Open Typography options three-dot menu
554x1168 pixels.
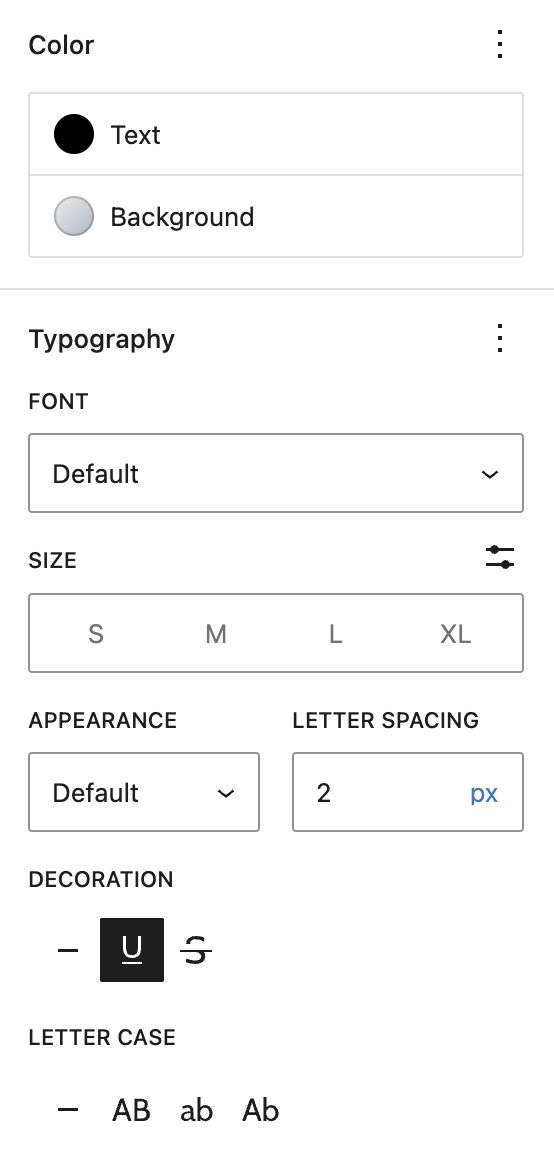(500, 339)
